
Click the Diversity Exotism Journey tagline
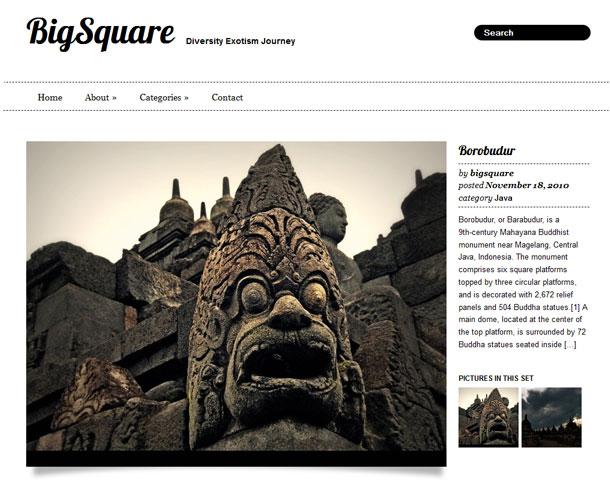240,41
